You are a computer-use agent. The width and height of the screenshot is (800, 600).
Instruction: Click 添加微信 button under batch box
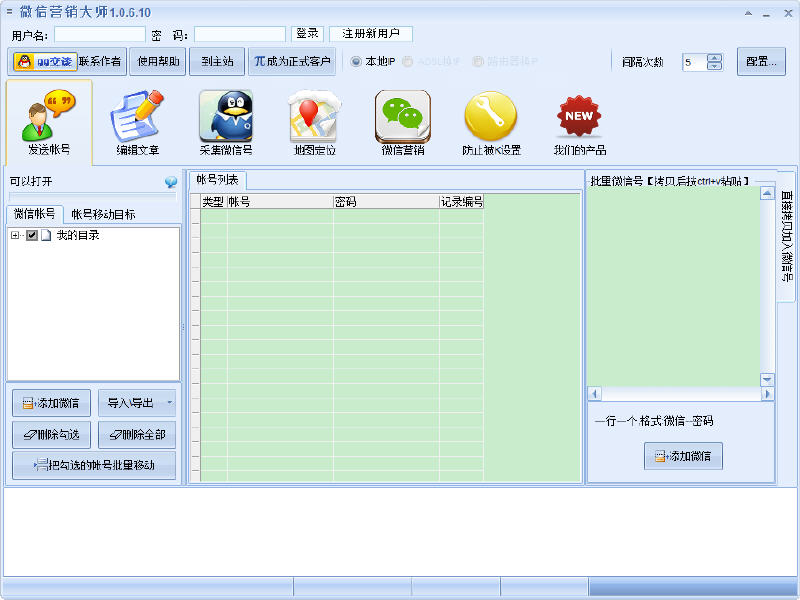pyautogui.click(x=683, y=456)
